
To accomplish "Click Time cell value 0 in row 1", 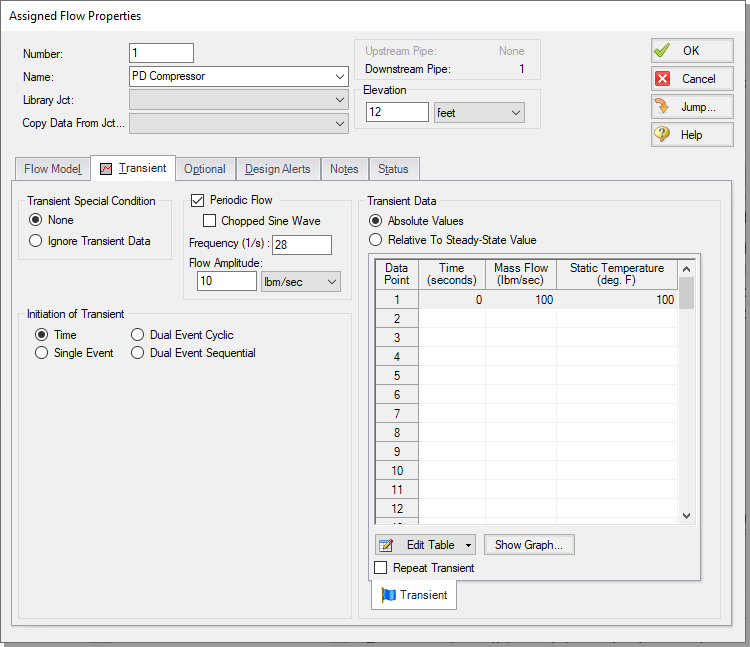I will click(x=452, y=300).
